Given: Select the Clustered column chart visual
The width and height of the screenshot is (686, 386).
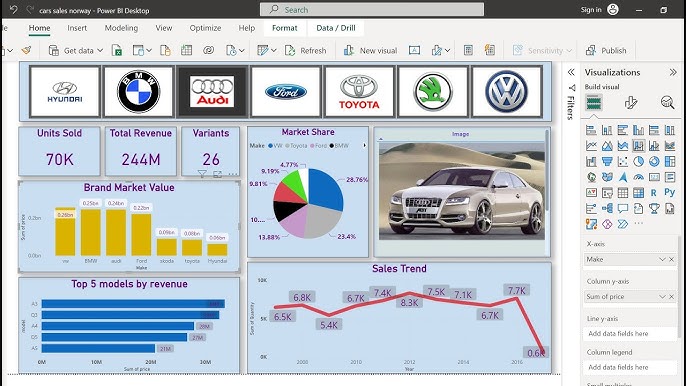Looking at the screenshot, I should pos(638,130).
